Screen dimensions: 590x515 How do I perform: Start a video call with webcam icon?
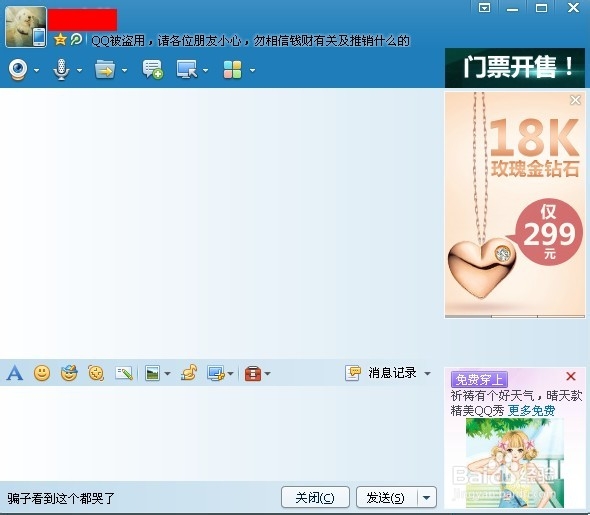18,70
